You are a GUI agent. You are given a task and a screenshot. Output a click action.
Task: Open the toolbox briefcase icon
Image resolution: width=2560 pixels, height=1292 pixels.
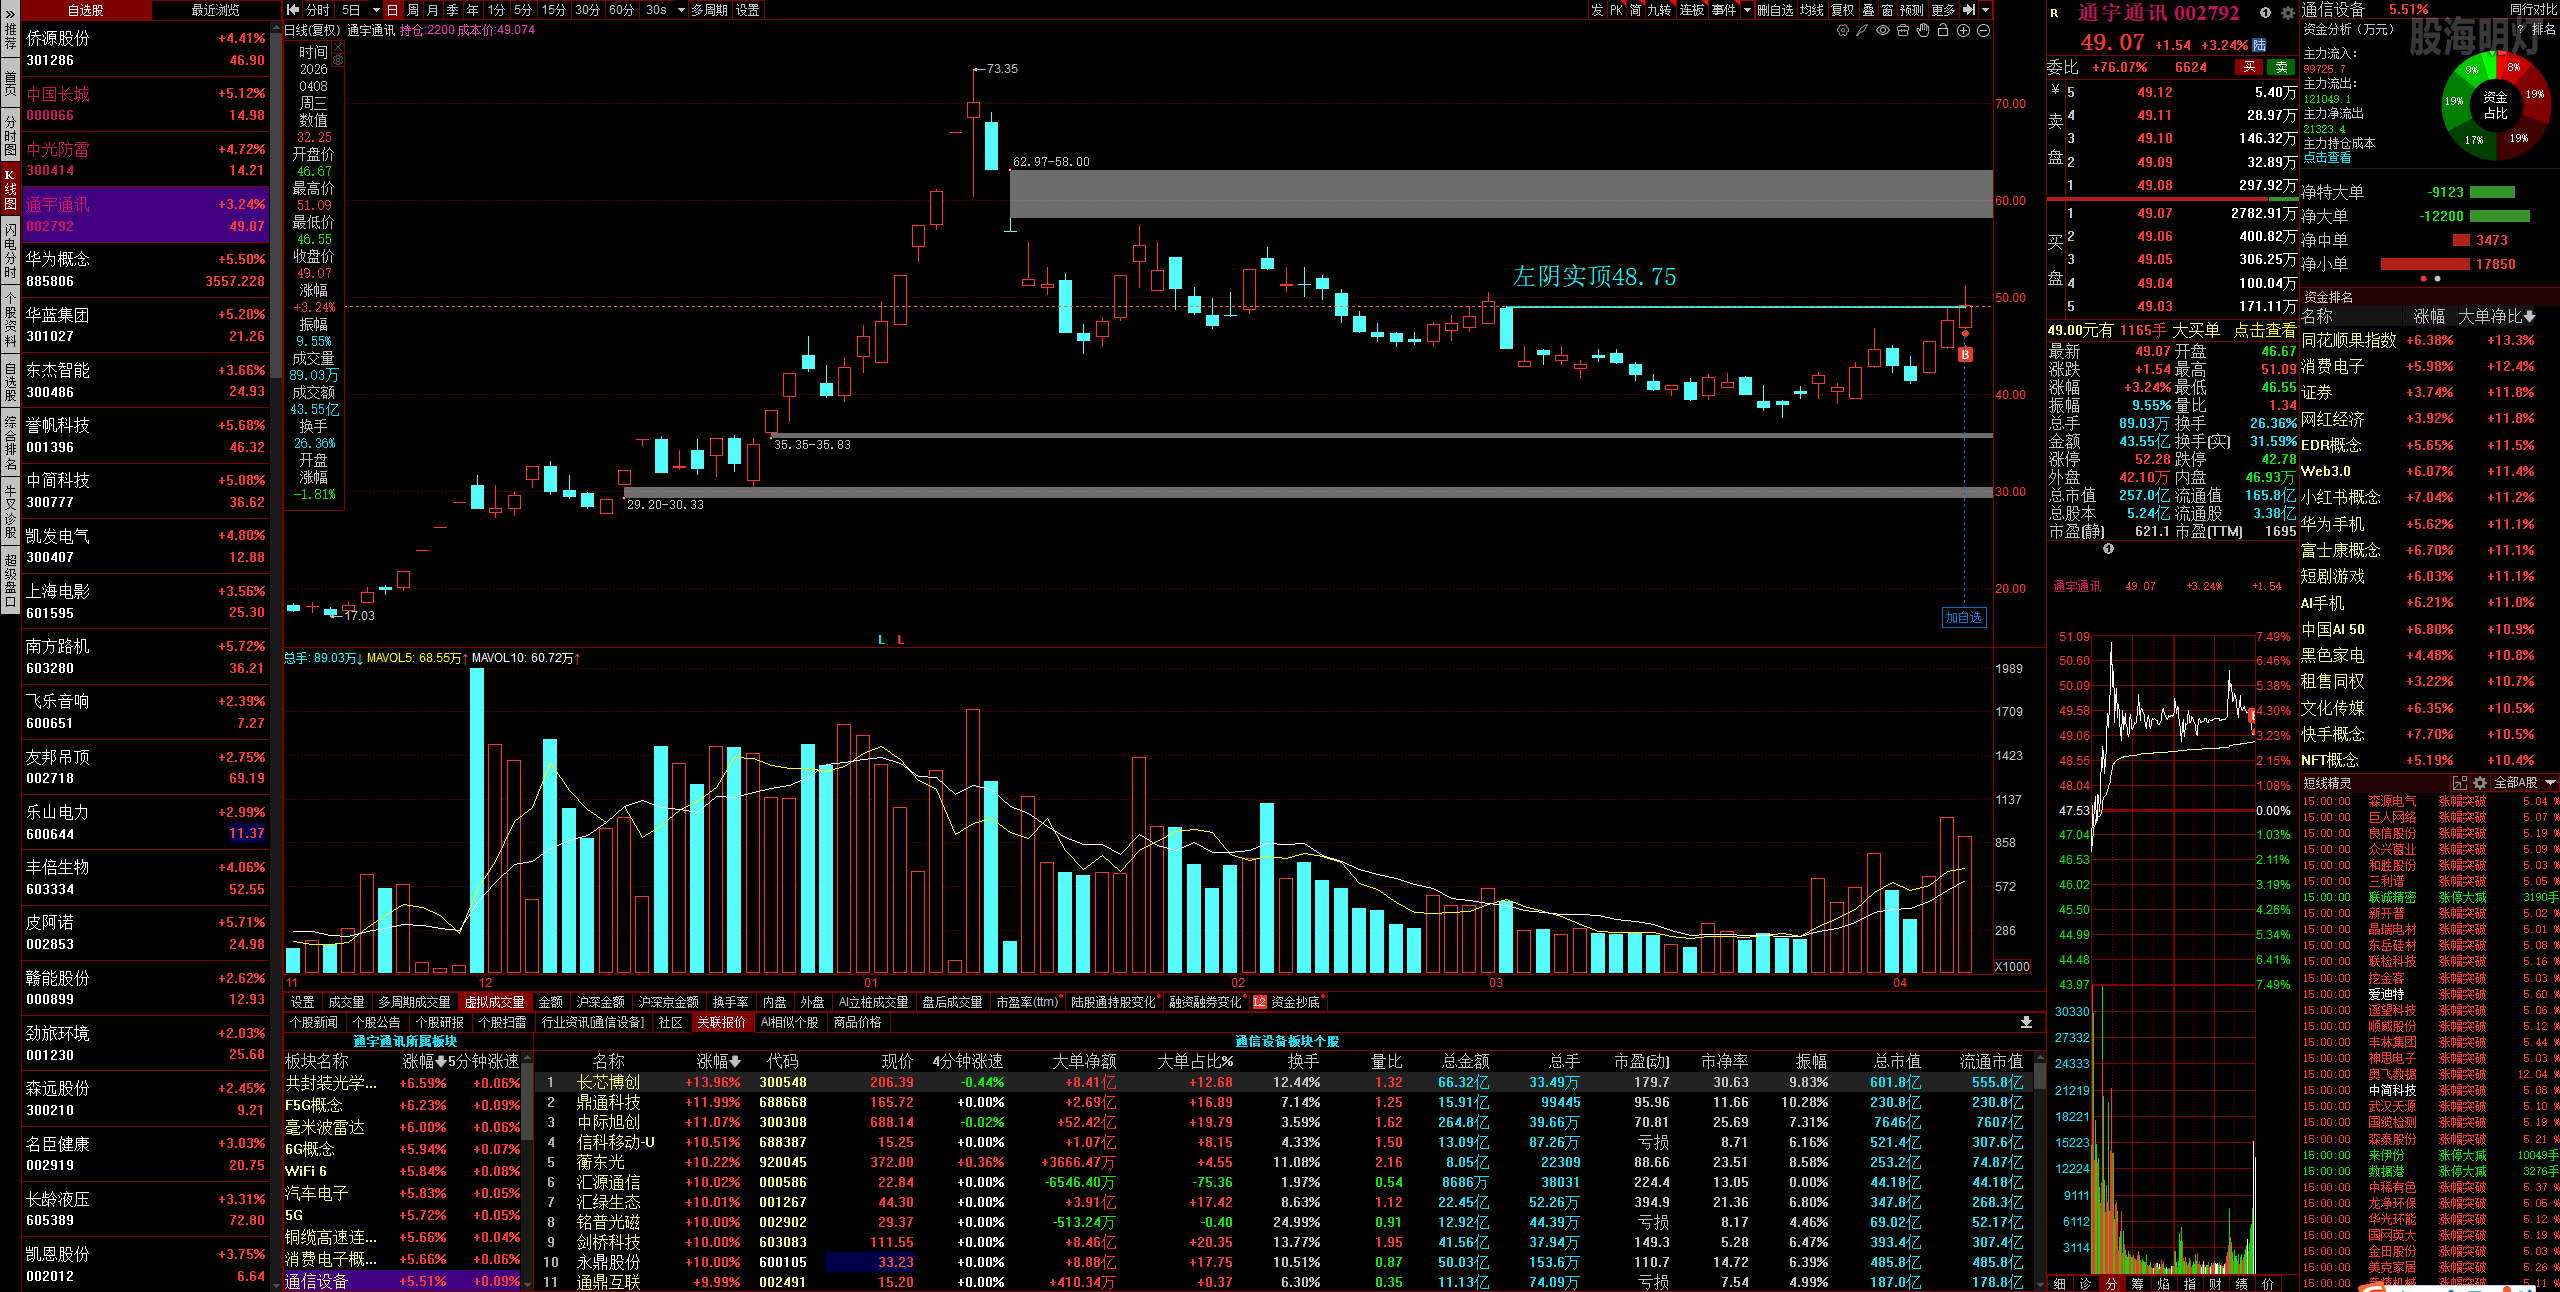[1903, 30]
